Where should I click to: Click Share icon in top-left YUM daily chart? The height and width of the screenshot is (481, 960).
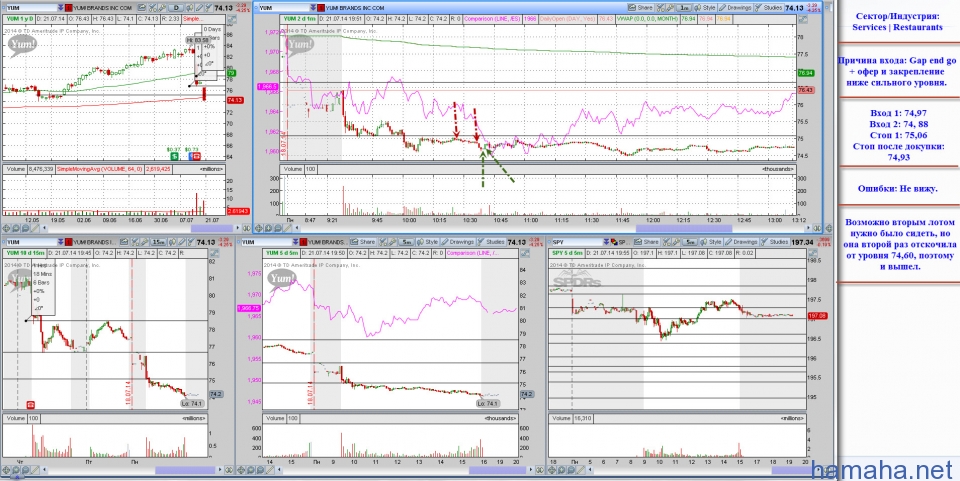pyautogui.click(x=141, y=8)
